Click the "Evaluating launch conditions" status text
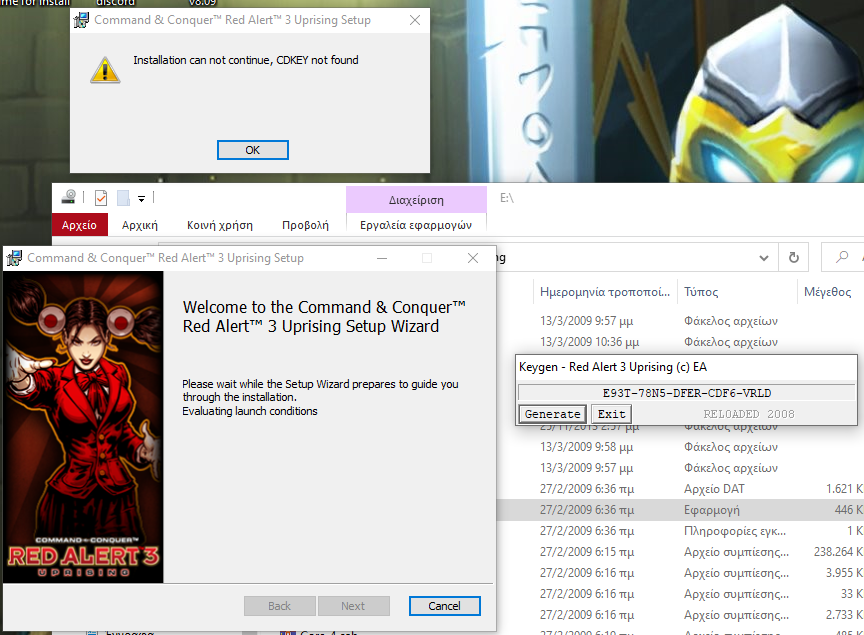This screenshot has width=864, height=635. click(x=250, y=411)
